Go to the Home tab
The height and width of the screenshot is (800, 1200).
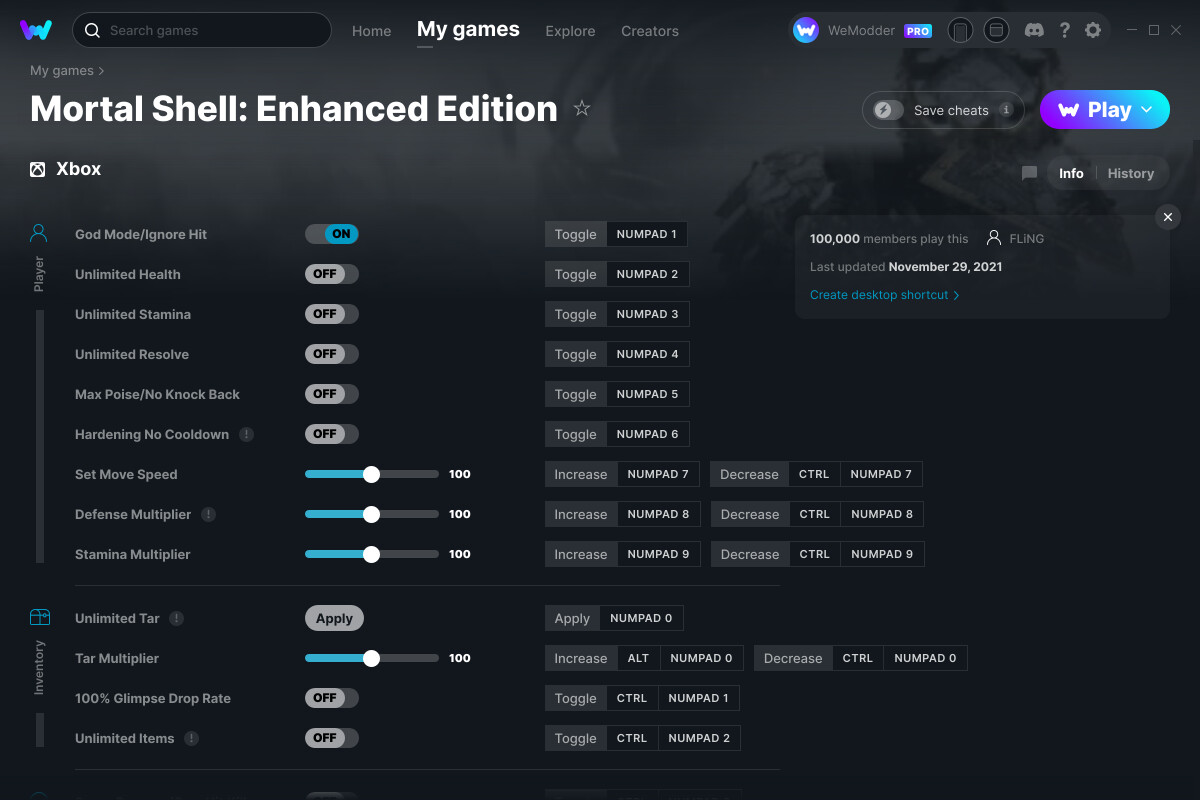coord(371,31)
